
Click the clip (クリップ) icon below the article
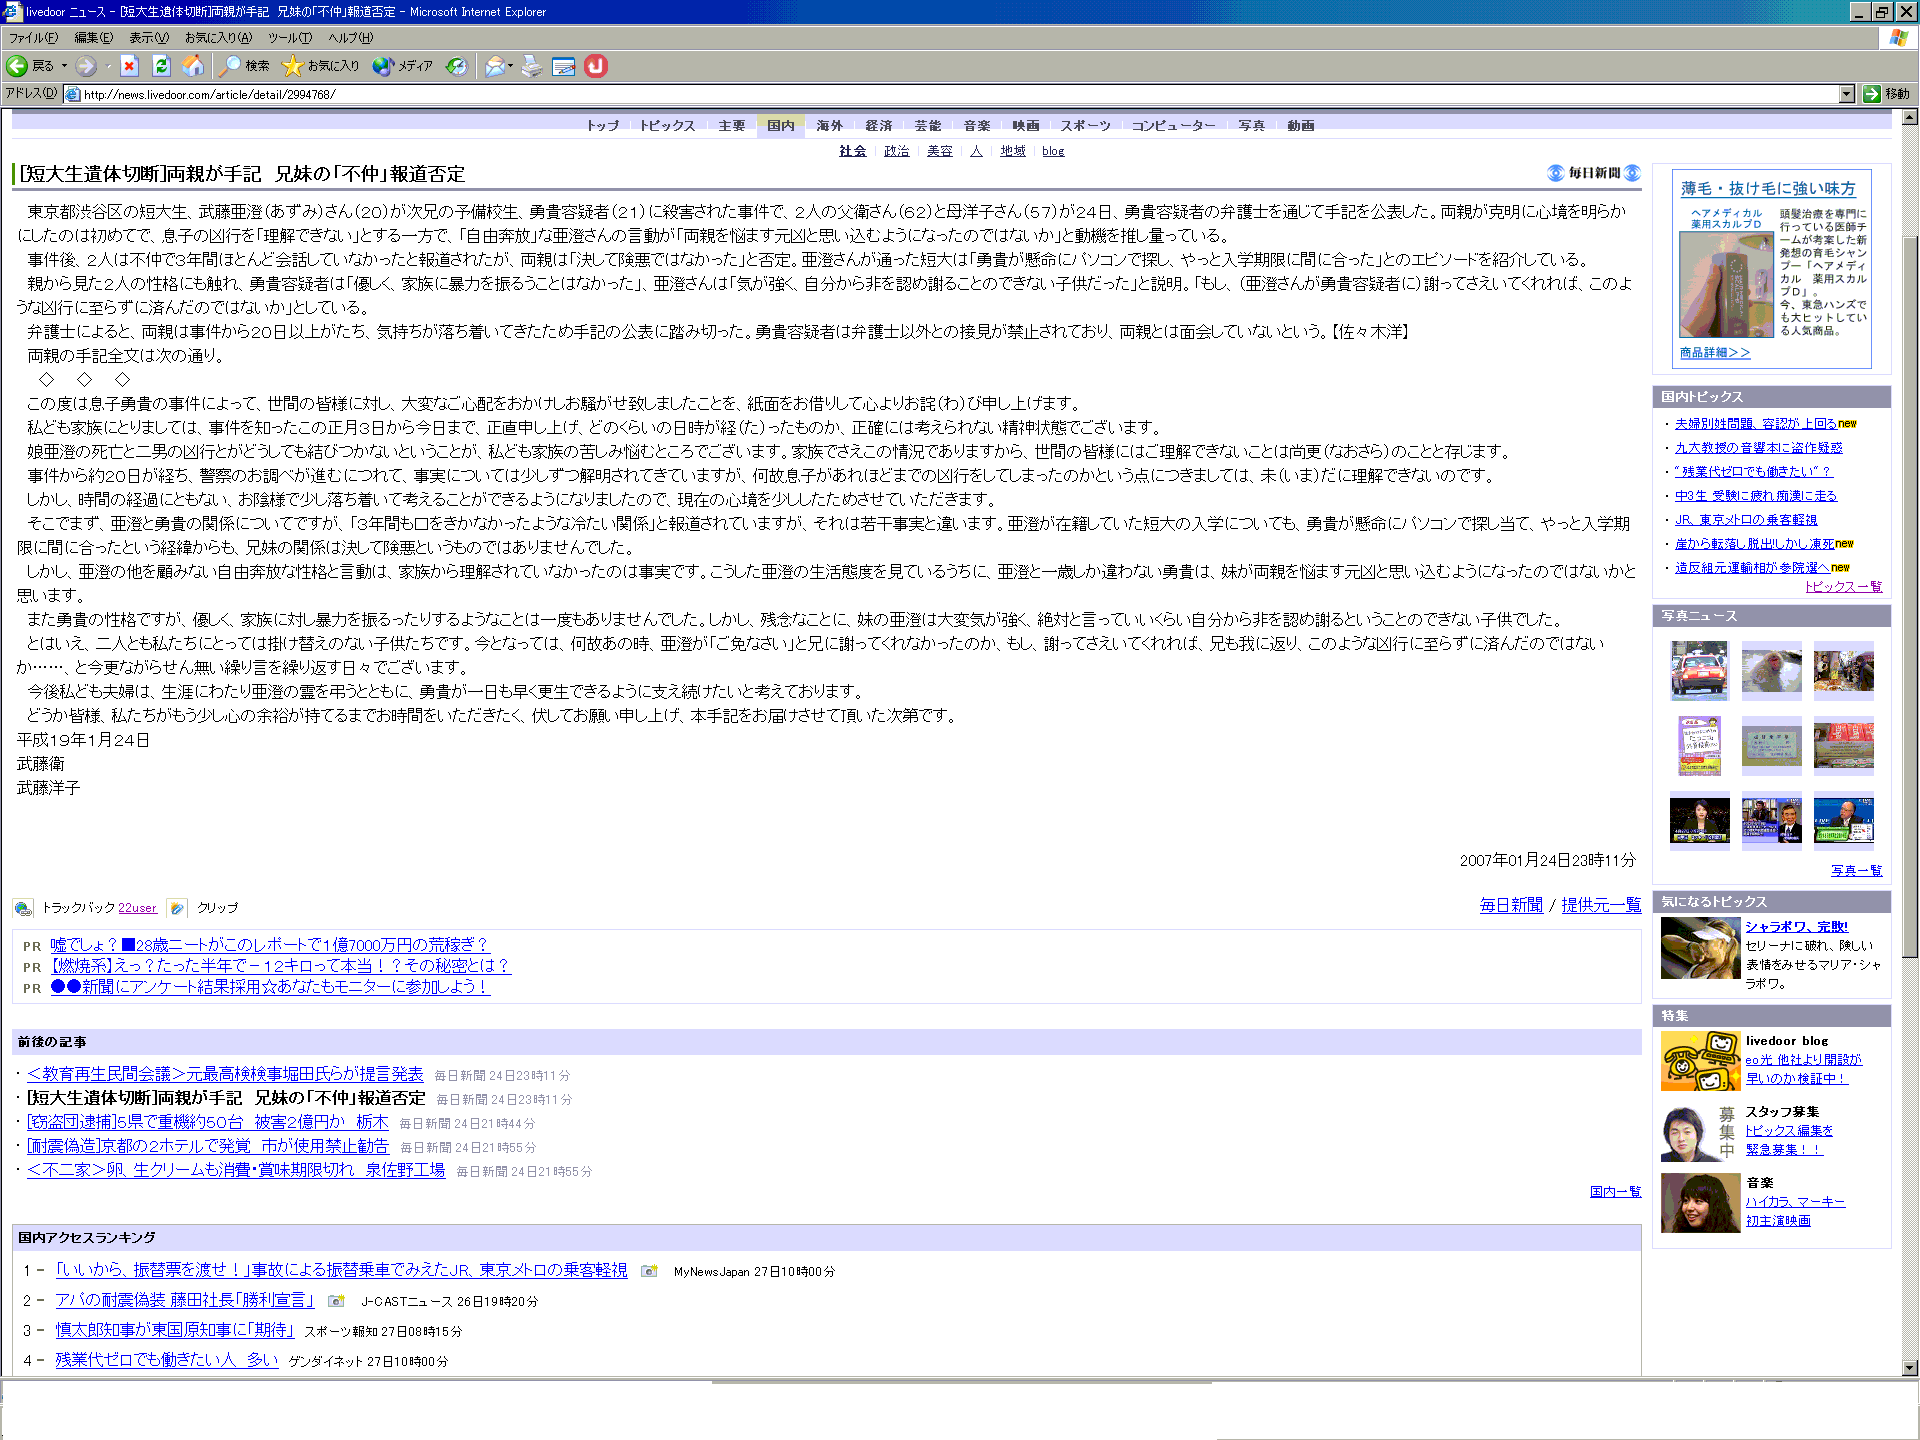[x=177, y=908]
